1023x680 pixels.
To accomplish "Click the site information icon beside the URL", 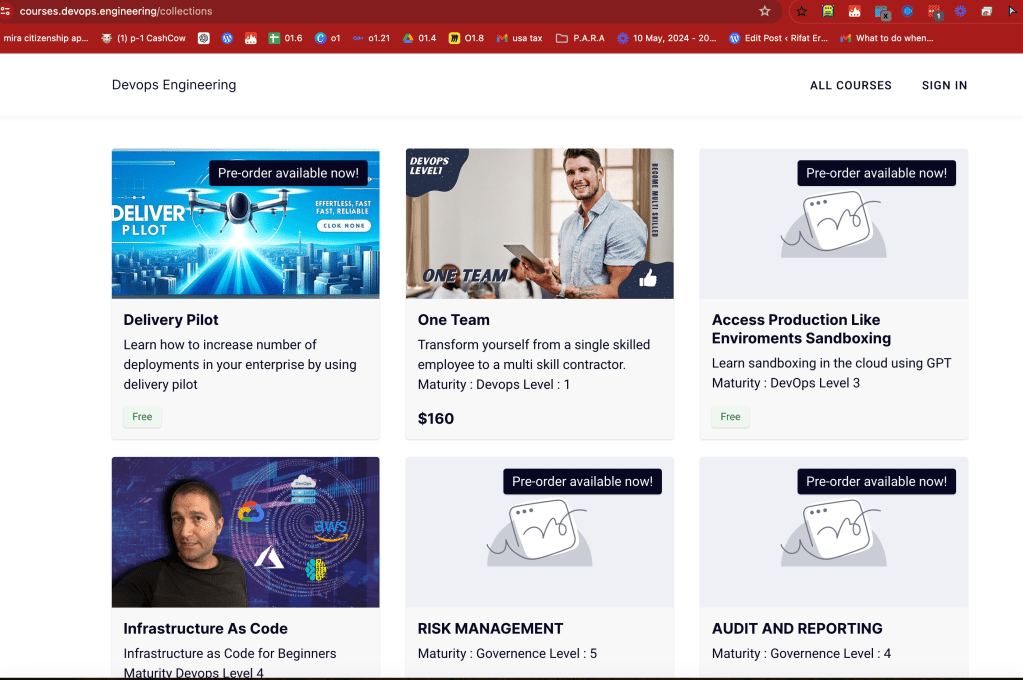I will [5, 11].
